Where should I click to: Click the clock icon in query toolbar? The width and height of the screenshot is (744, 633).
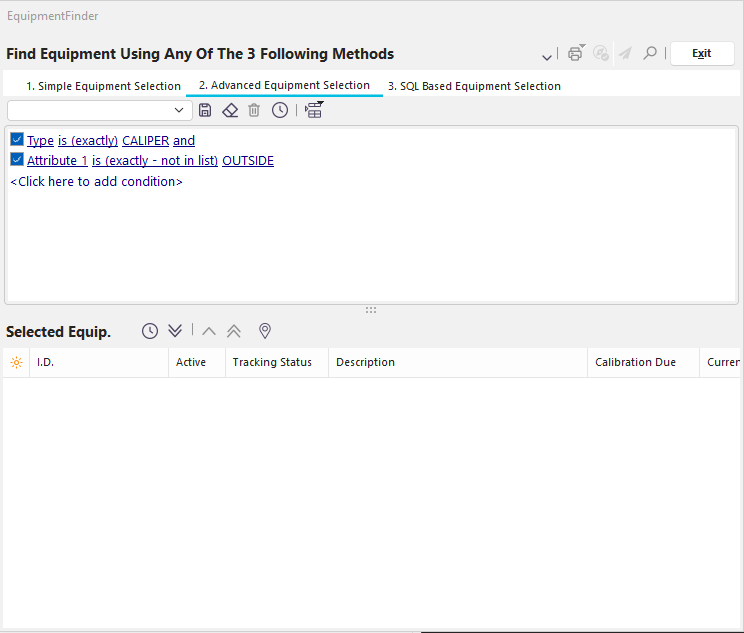[280, 110]
